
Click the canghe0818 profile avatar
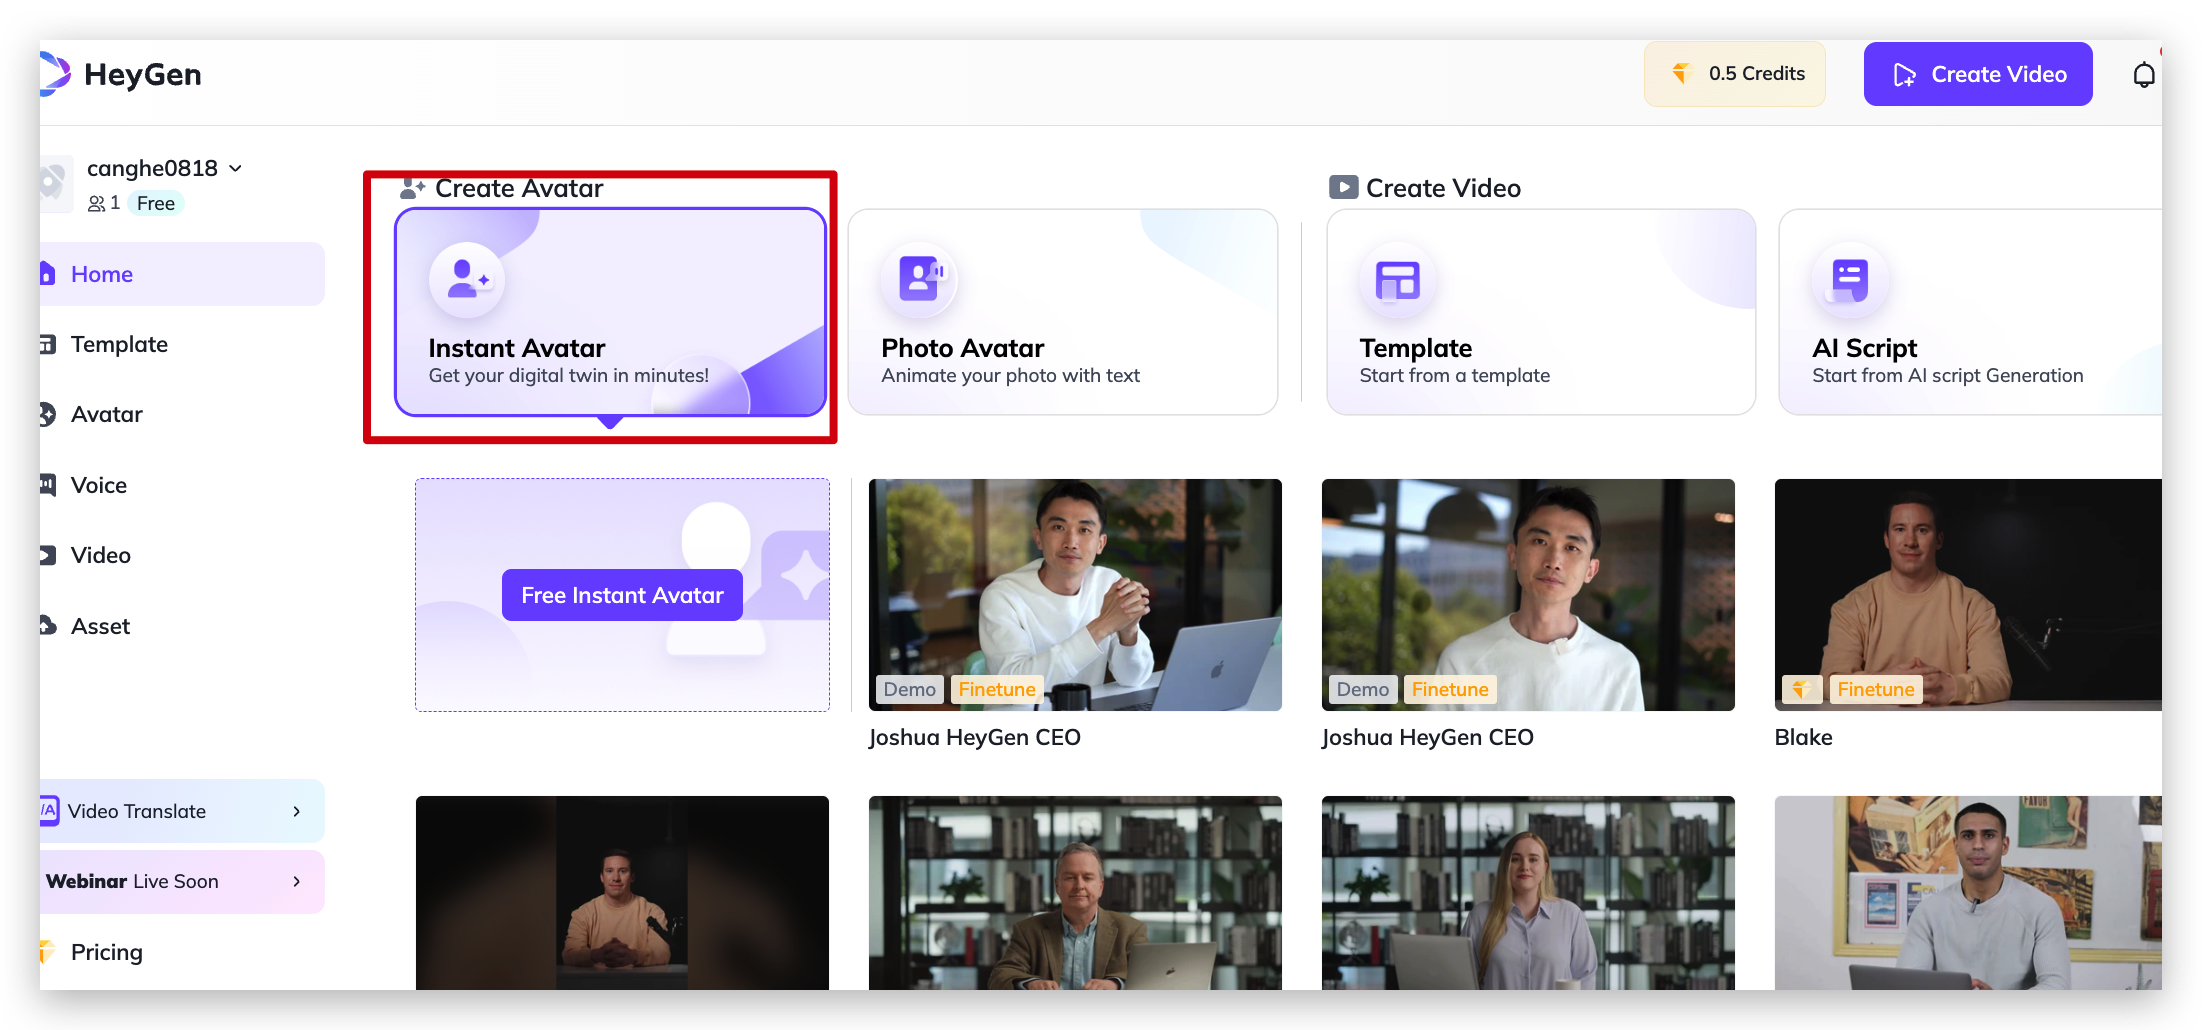[x=56, y=184]
